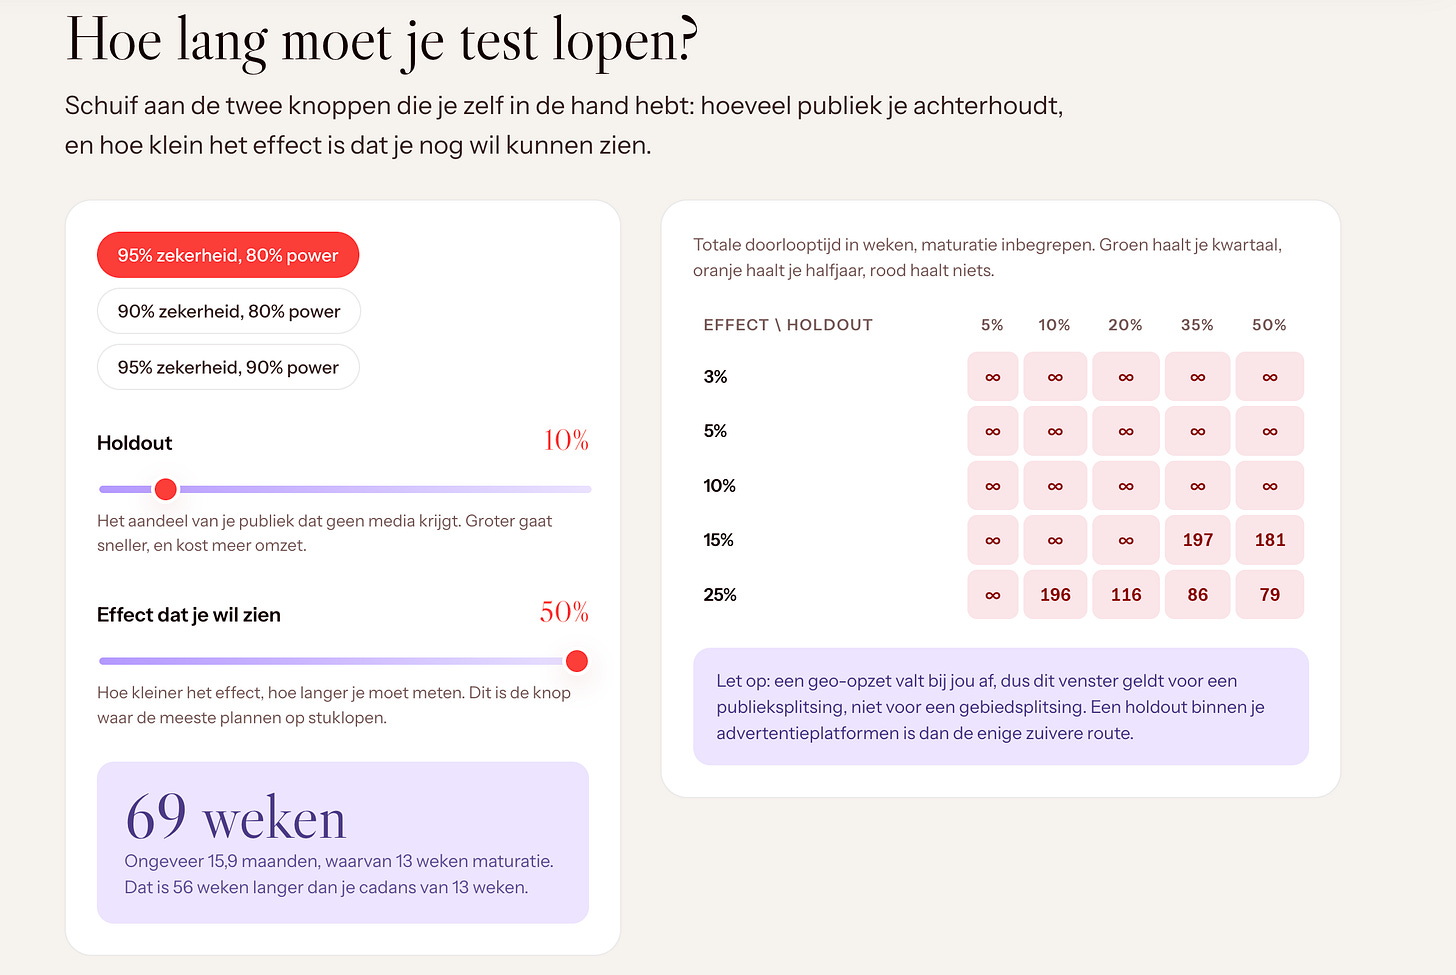Click the 50% holdout column header

coord(1269,325)
